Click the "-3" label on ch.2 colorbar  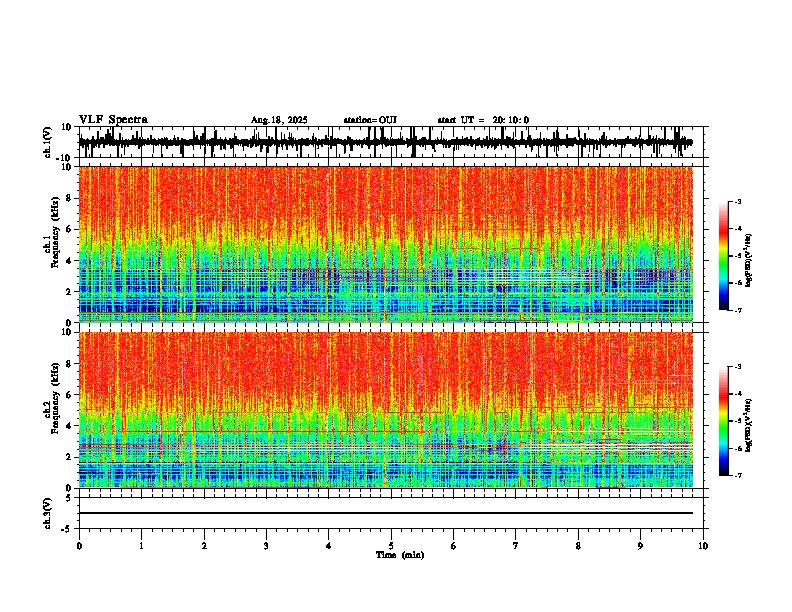[738, 367]
